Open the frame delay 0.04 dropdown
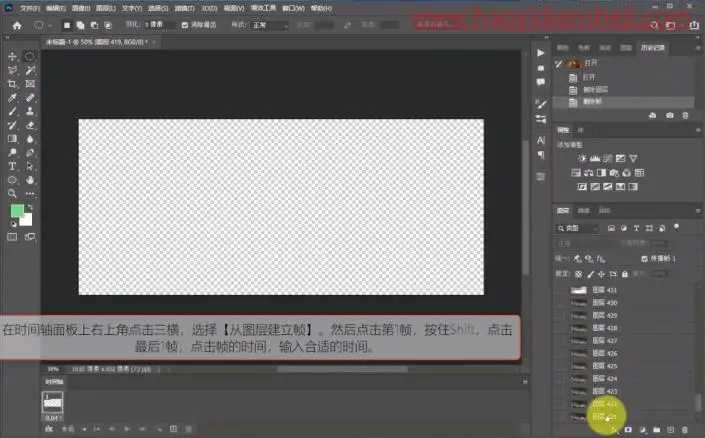The image size is (705, 438). pos(53,418)
